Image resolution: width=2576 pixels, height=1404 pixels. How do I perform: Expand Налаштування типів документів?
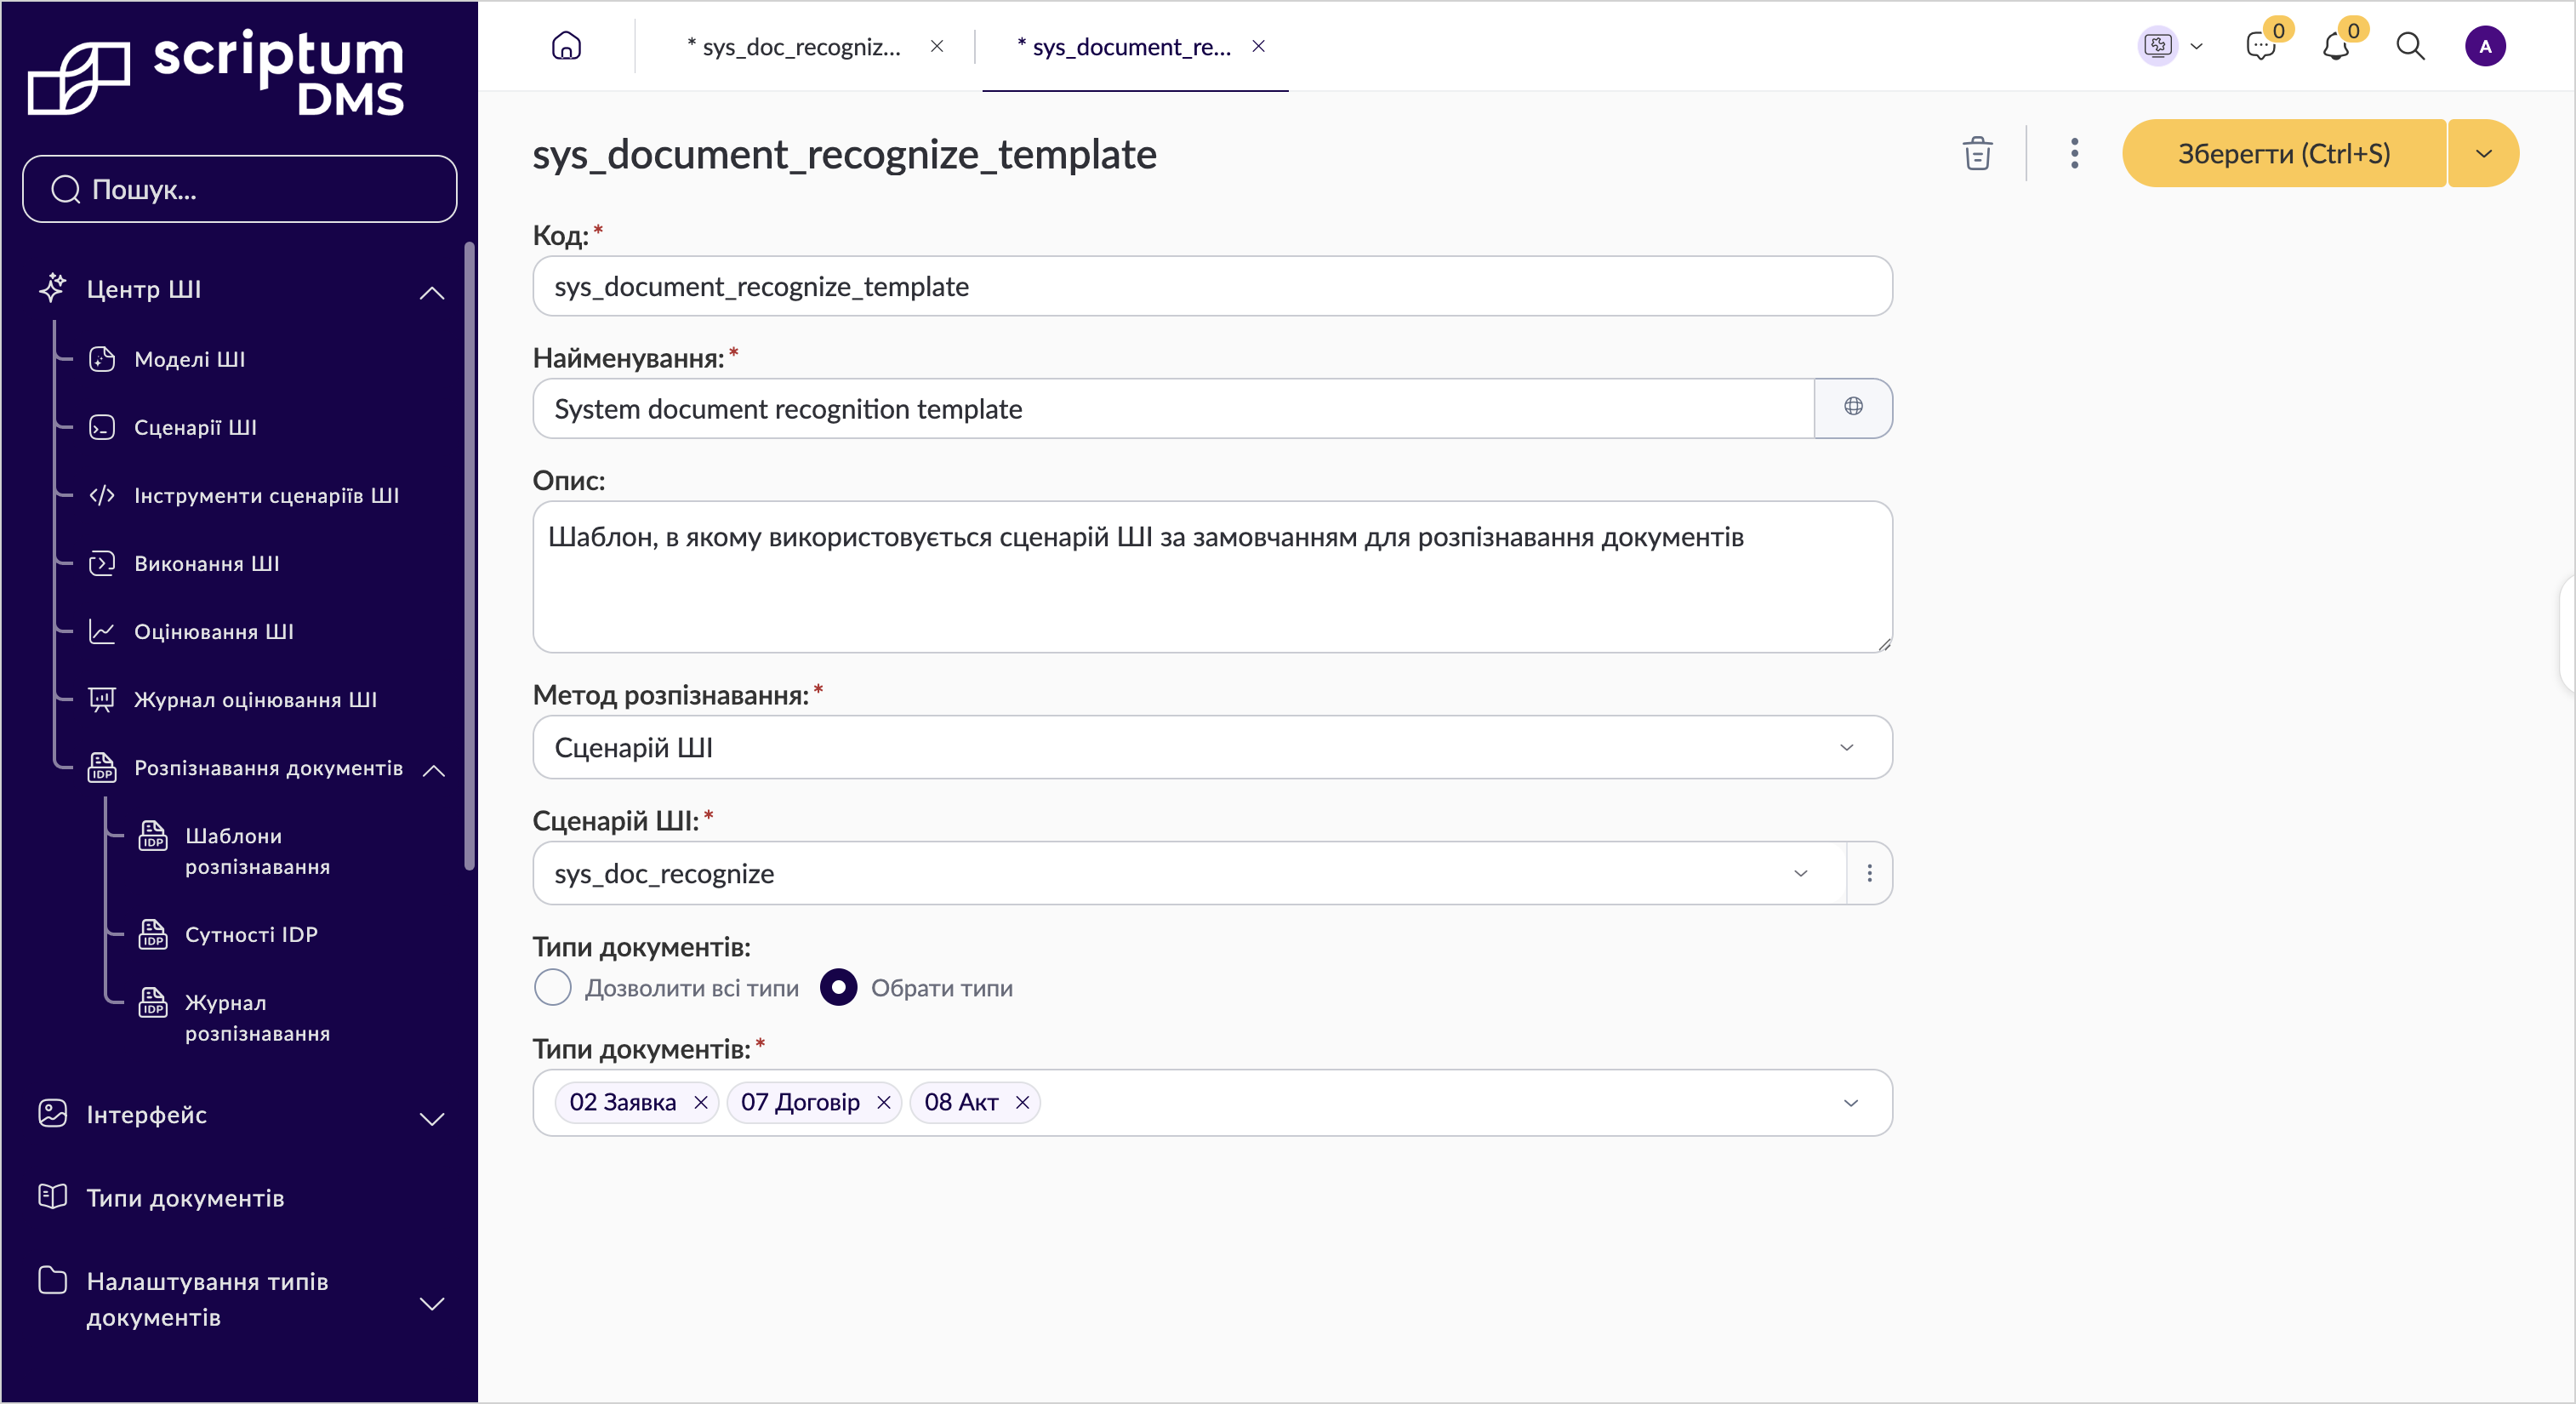(x=432, y=1303)
